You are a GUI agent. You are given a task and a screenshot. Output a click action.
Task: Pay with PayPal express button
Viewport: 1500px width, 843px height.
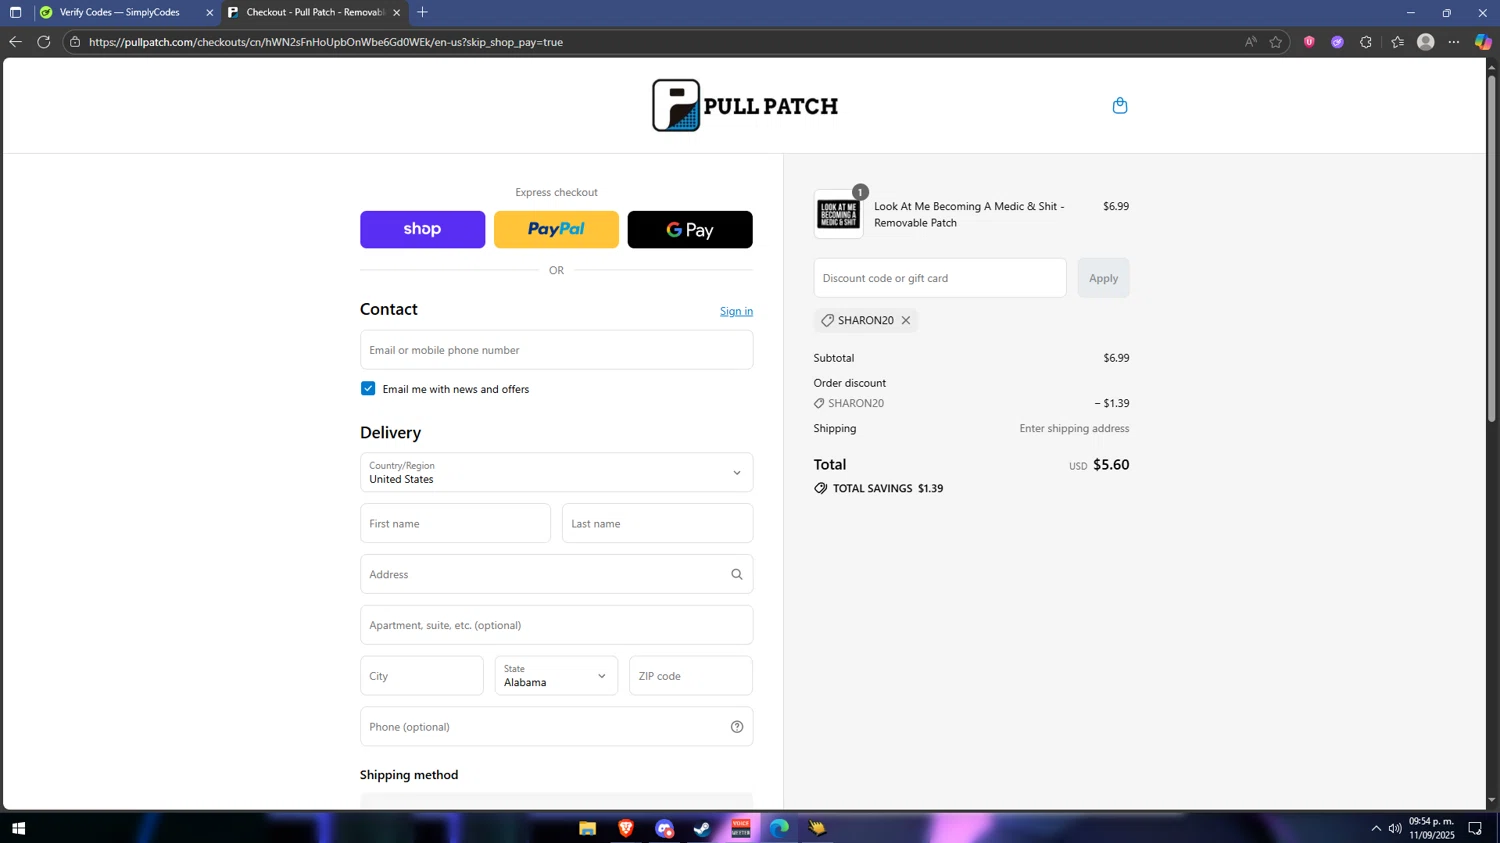coord(556,229)
